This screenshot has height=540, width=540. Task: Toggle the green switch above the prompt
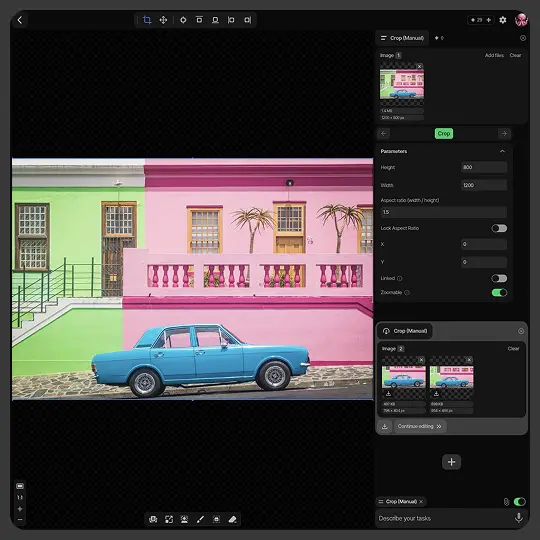(519, 502)
